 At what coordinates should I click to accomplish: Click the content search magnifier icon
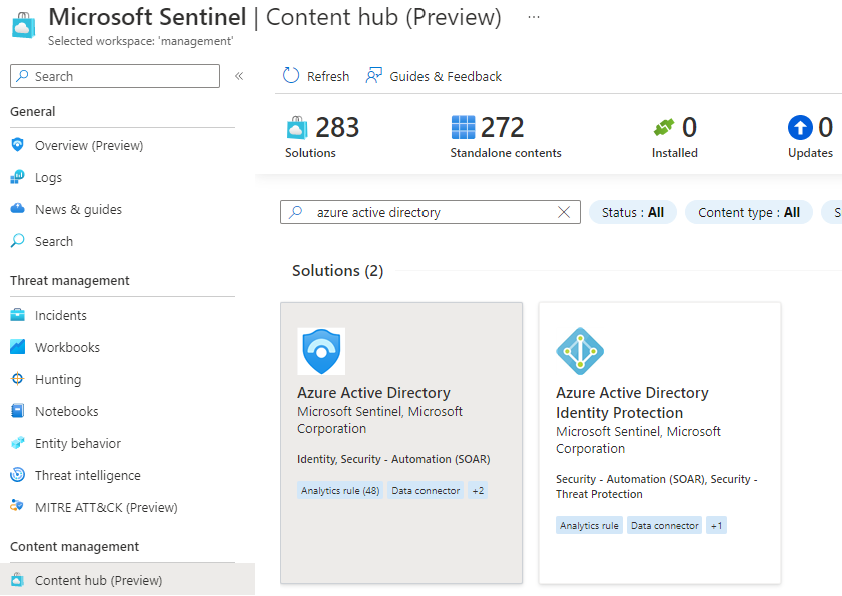click(x=295, y=212)
